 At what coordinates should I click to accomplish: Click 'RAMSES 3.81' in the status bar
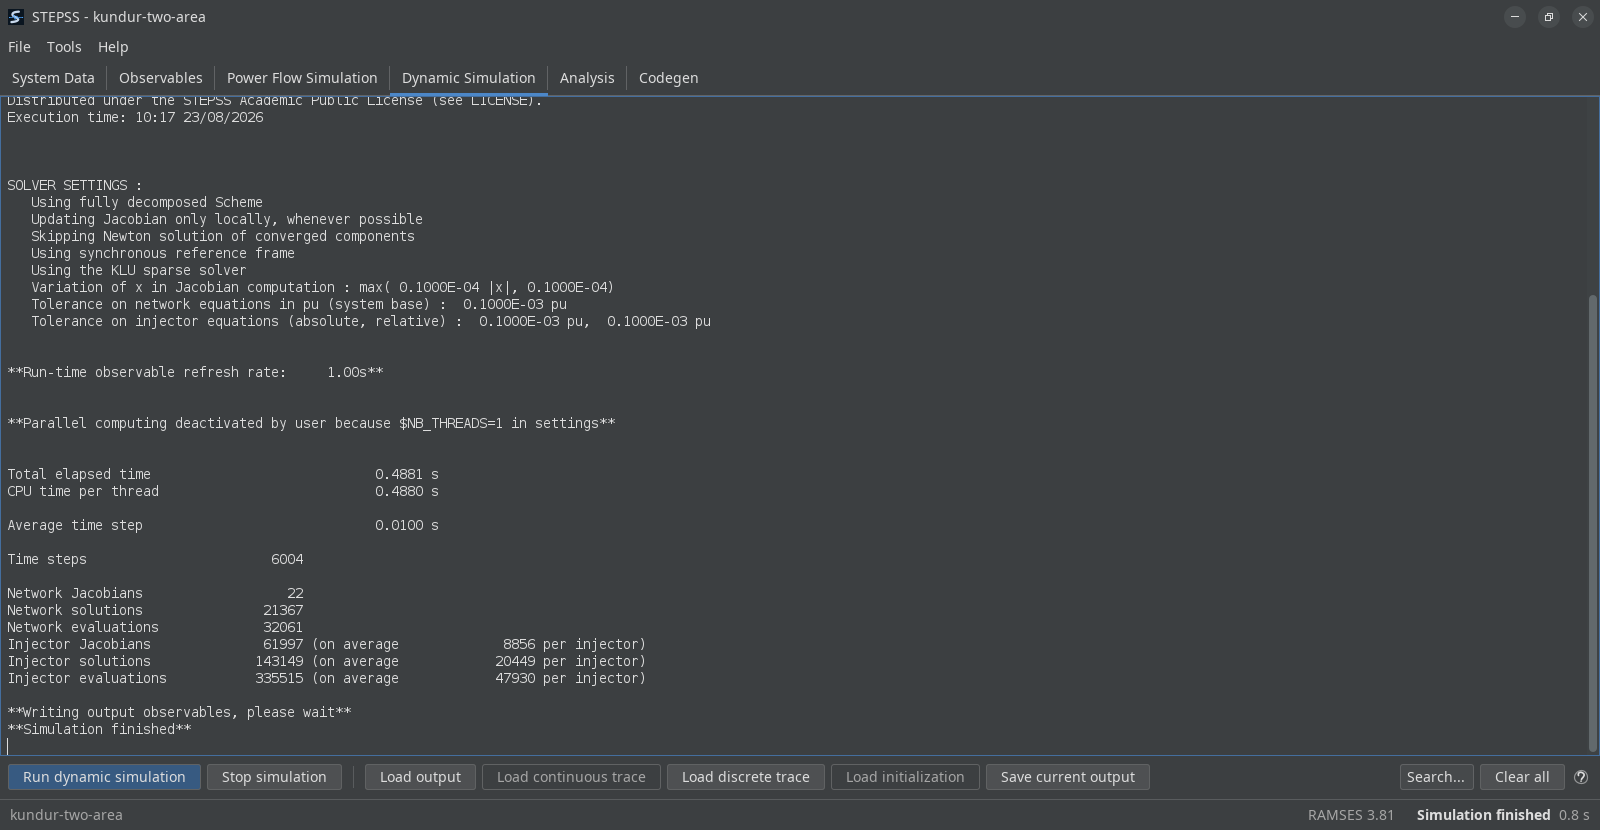[1350, 815]
